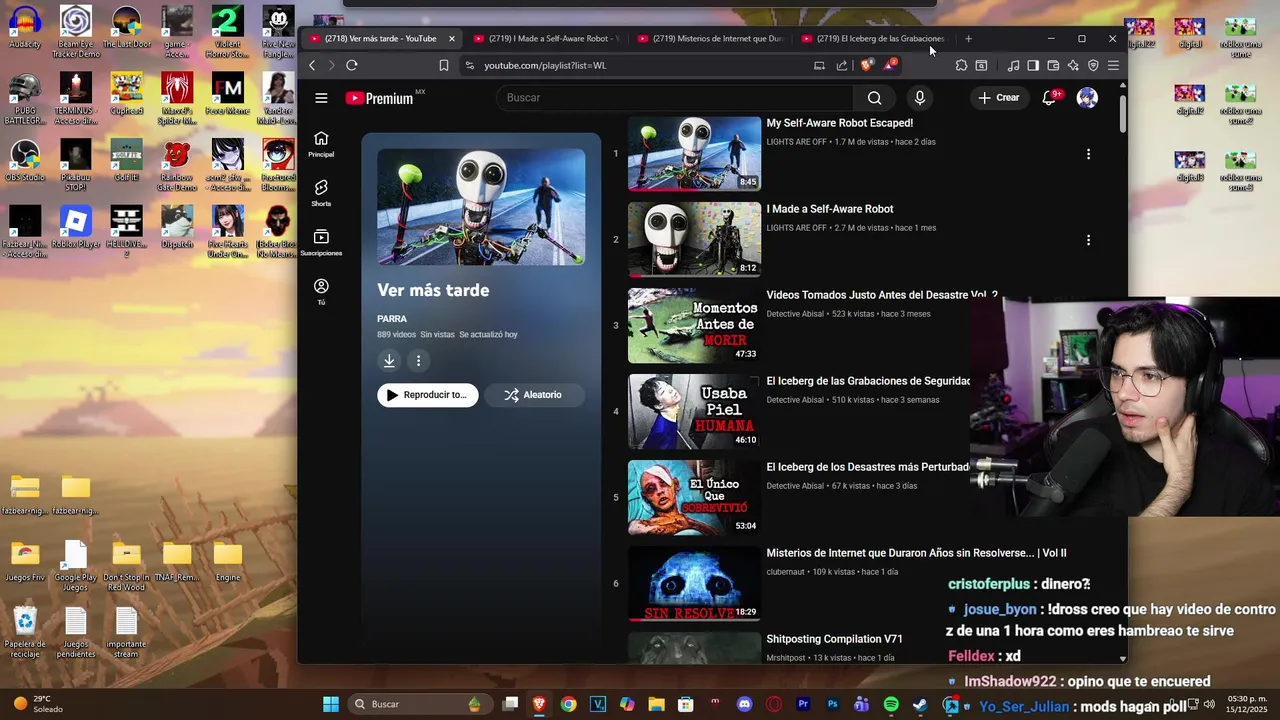
Task: Open Brave Rewards triangle icon
Action: (889, 65)
